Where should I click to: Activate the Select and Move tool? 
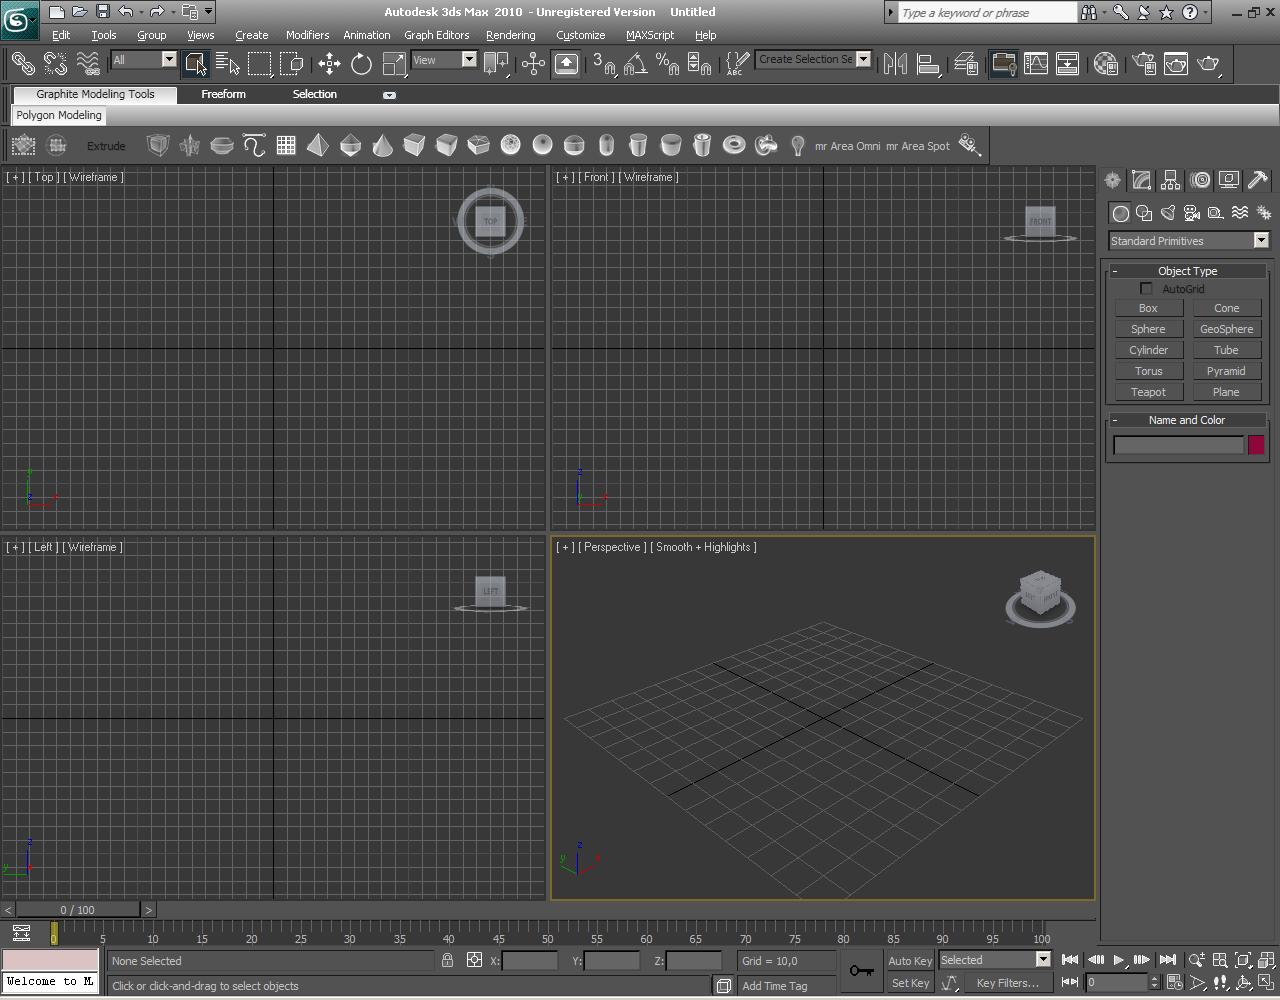pos(328,63)
